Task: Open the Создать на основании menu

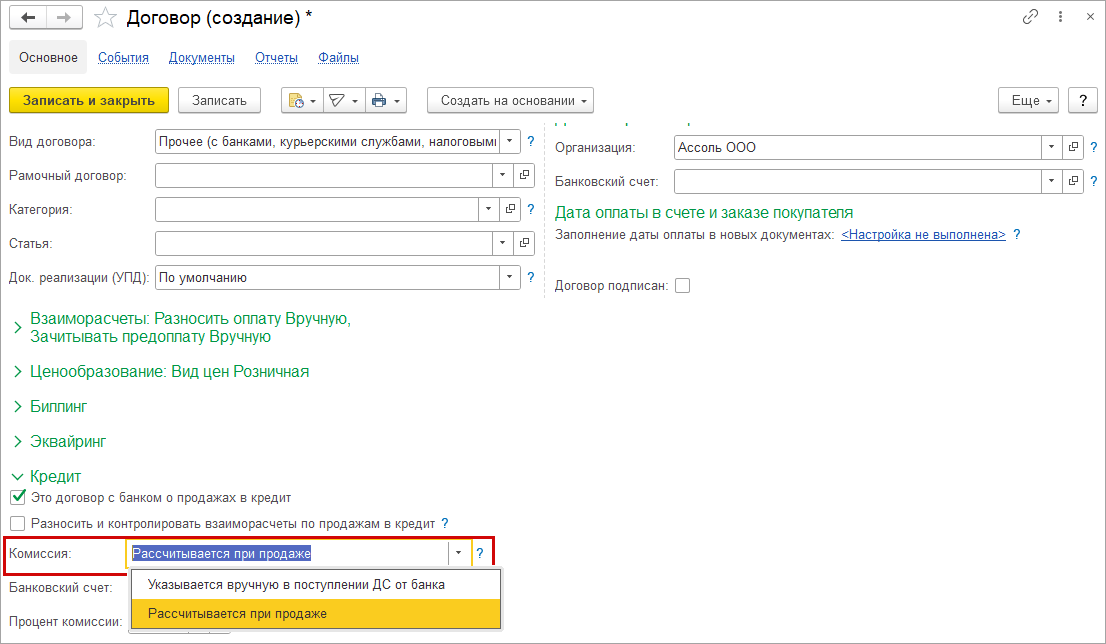Action: point(510,100)
